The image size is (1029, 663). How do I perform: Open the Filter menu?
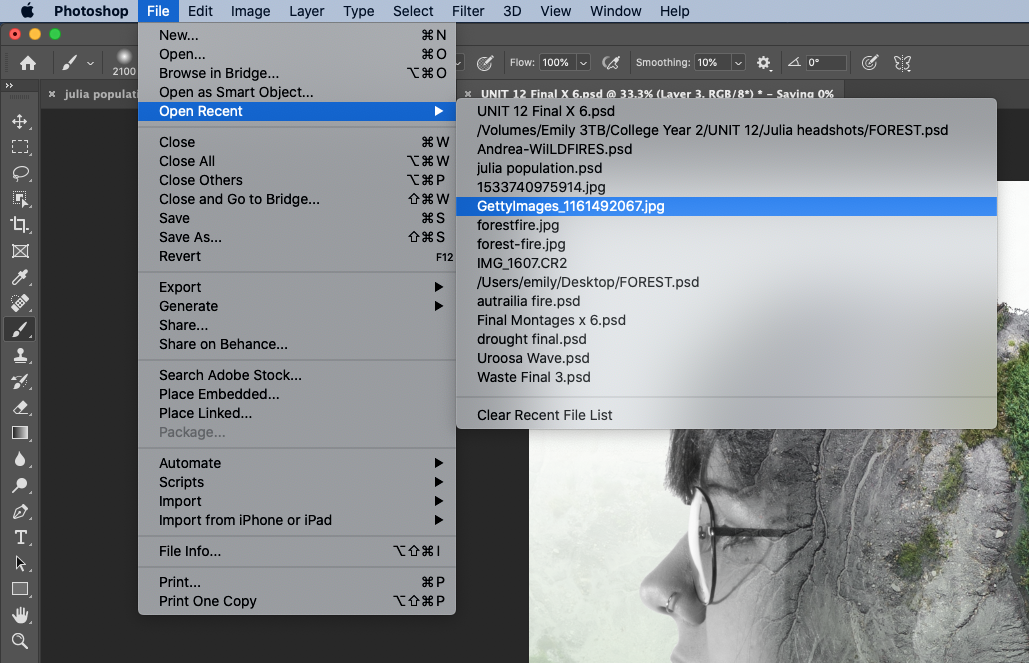click(468, 11)
